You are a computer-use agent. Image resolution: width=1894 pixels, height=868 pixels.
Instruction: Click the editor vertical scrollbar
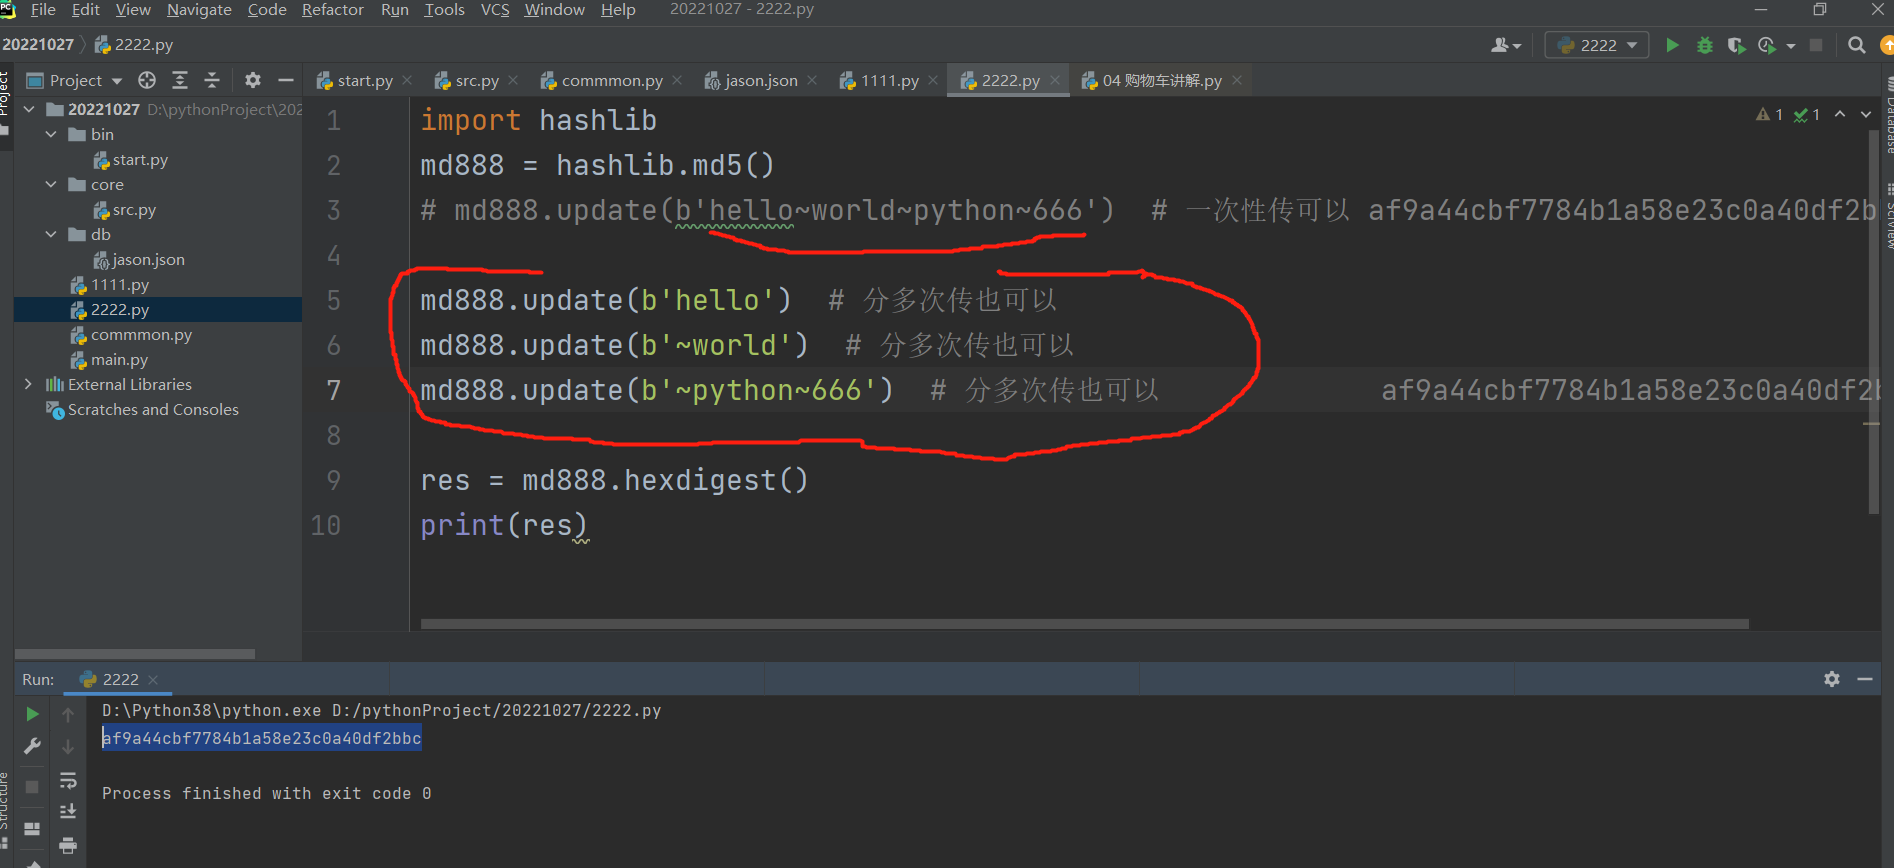click(x=1874, y=320)
